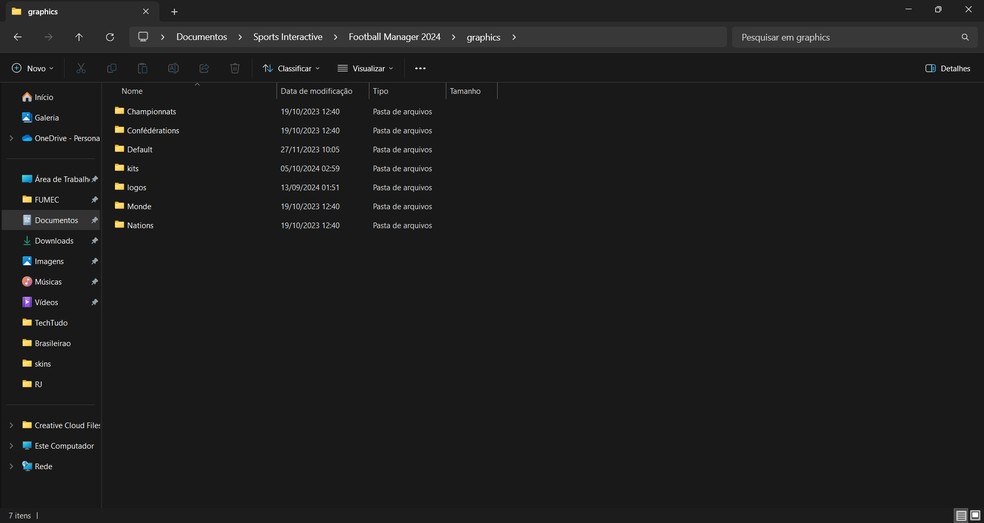This screenshot has width=984, height=523.
Task: Open new tab with plus button
Action: (174, 12)
